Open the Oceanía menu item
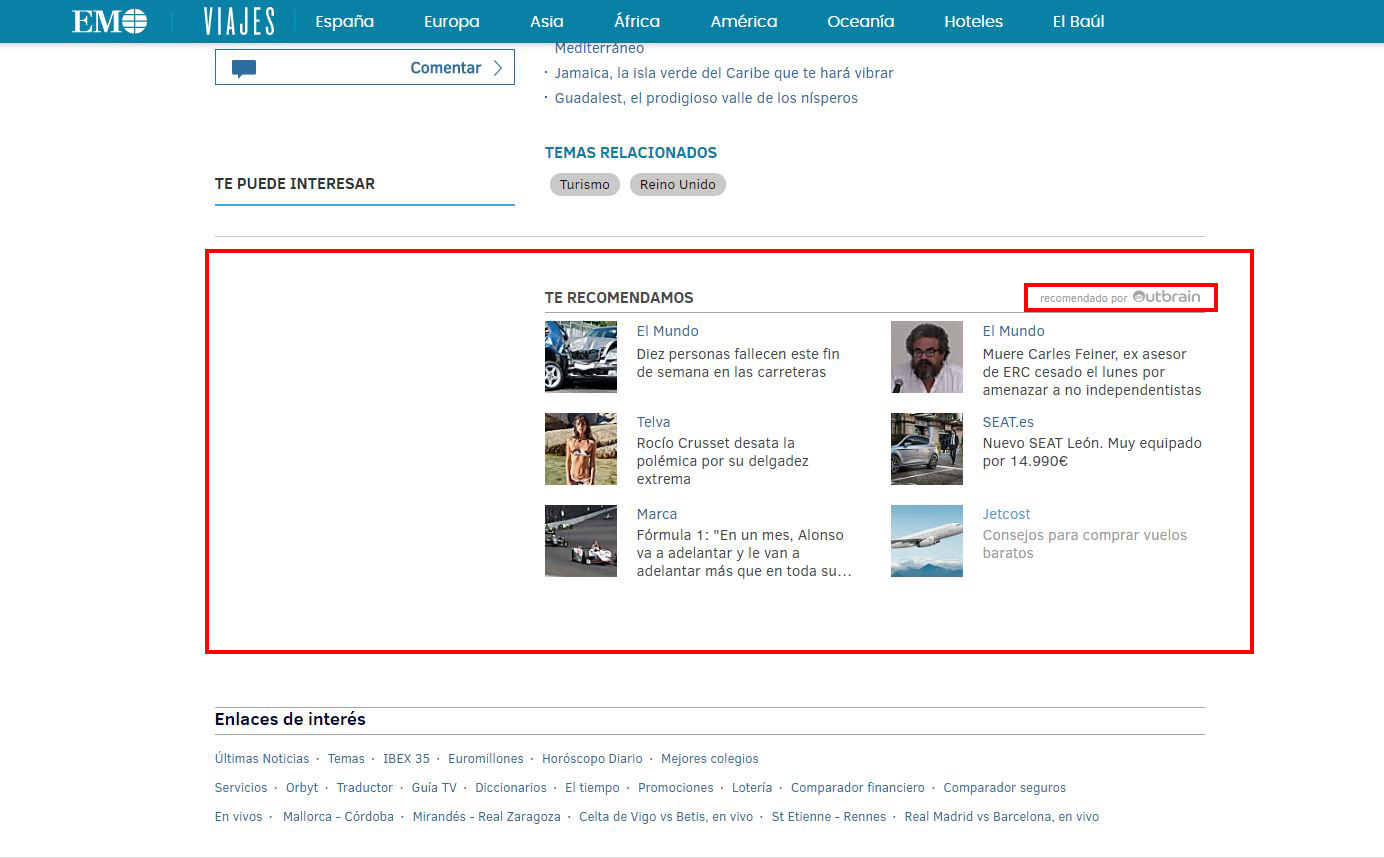Image resolution: width=1384 pixels, height=858 pixels. (x=861, y=21)
